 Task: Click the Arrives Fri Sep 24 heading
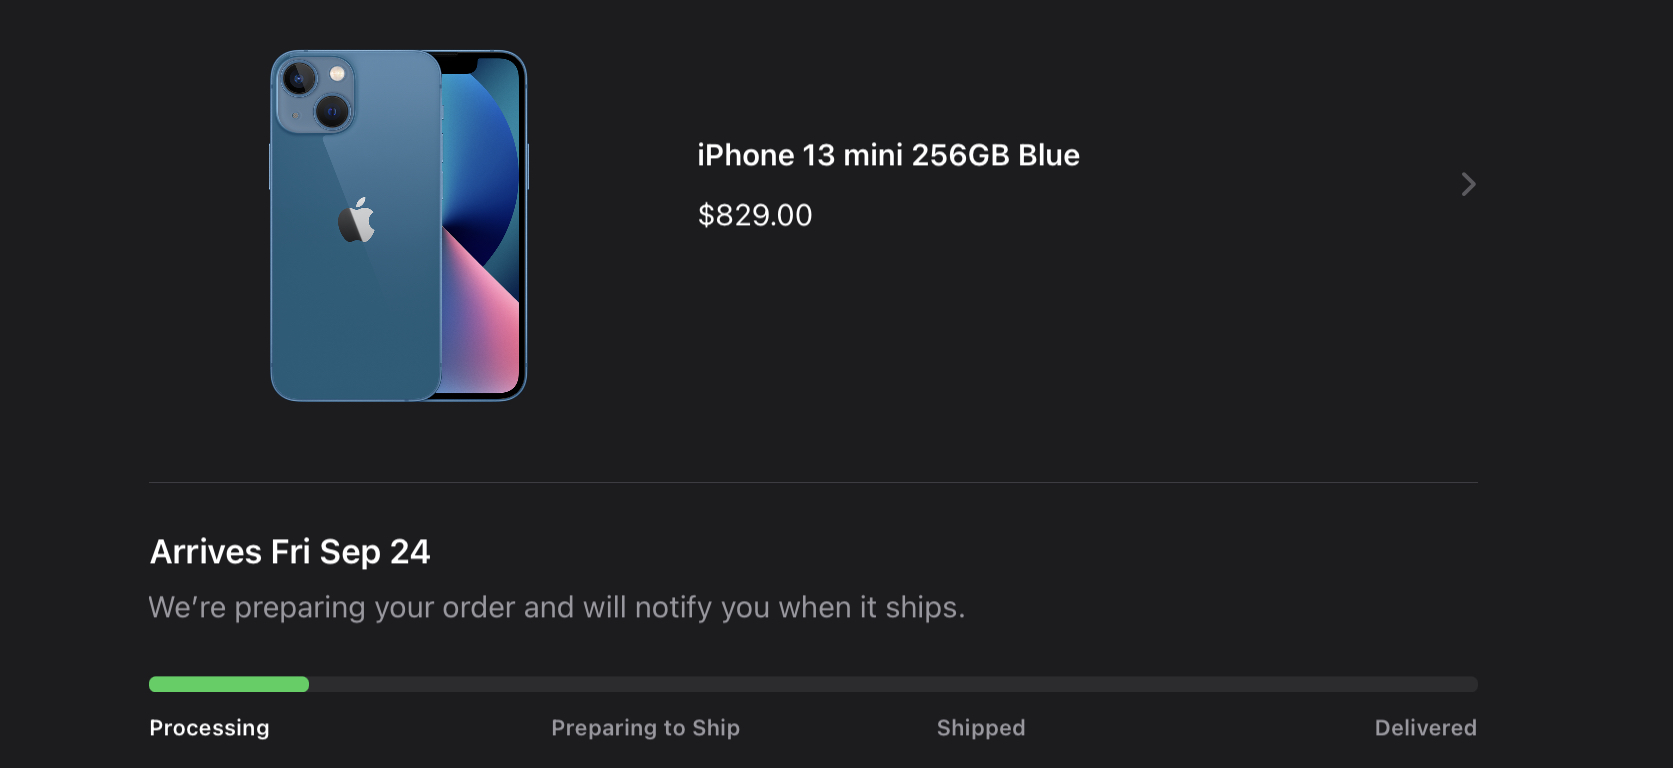290,552
